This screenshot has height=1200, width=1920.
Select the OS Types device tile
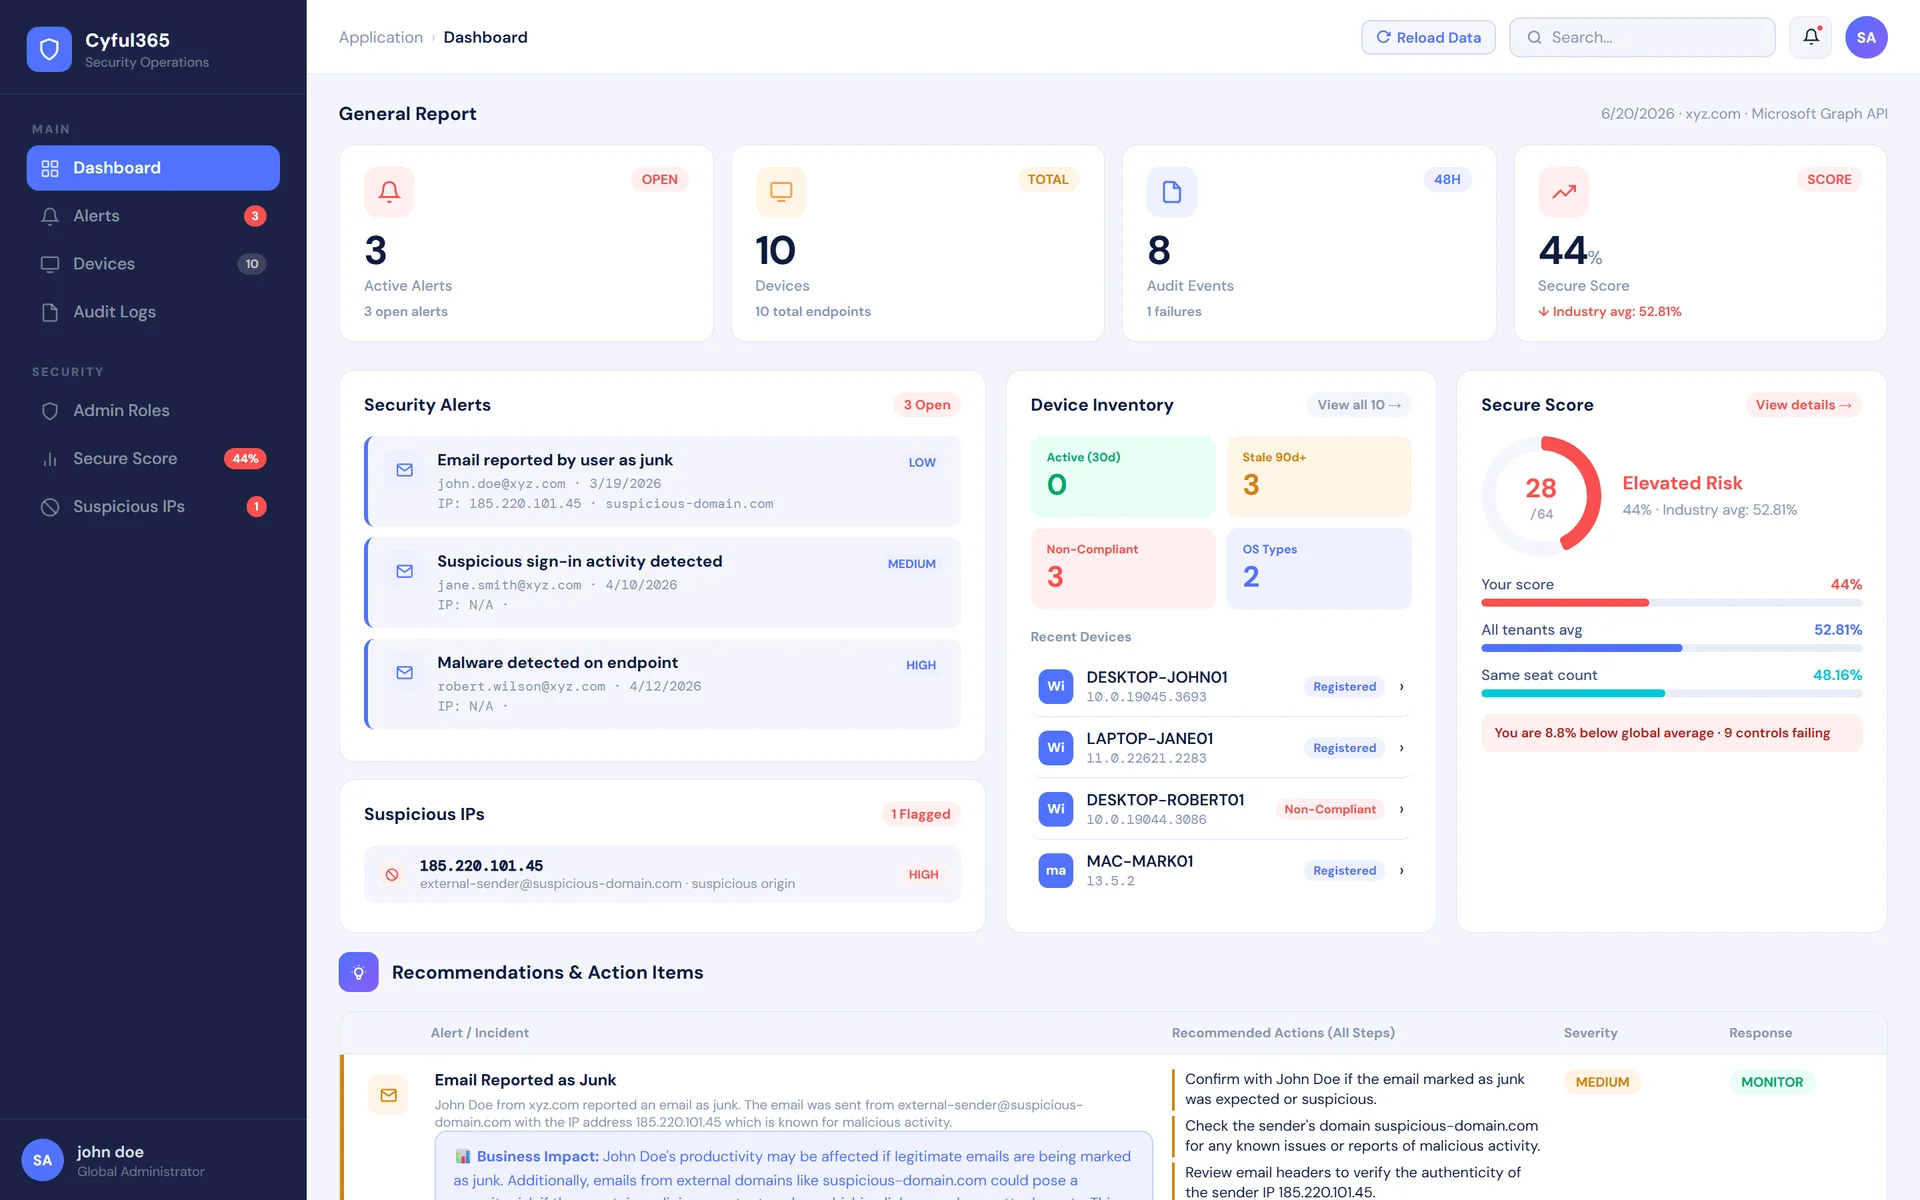coord(1319,568)
